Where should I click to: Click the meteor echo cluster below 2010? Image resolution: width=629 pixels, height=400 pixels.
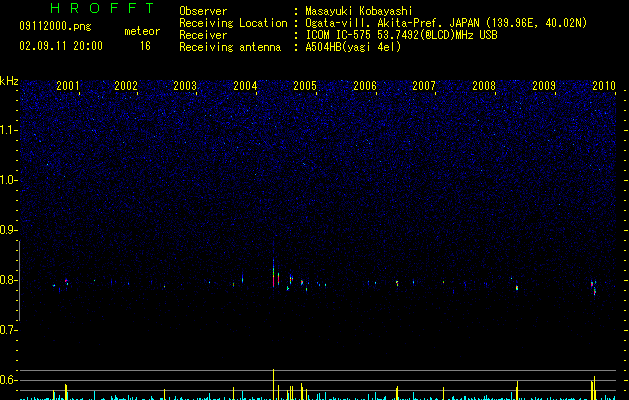(x=594, y=287)
